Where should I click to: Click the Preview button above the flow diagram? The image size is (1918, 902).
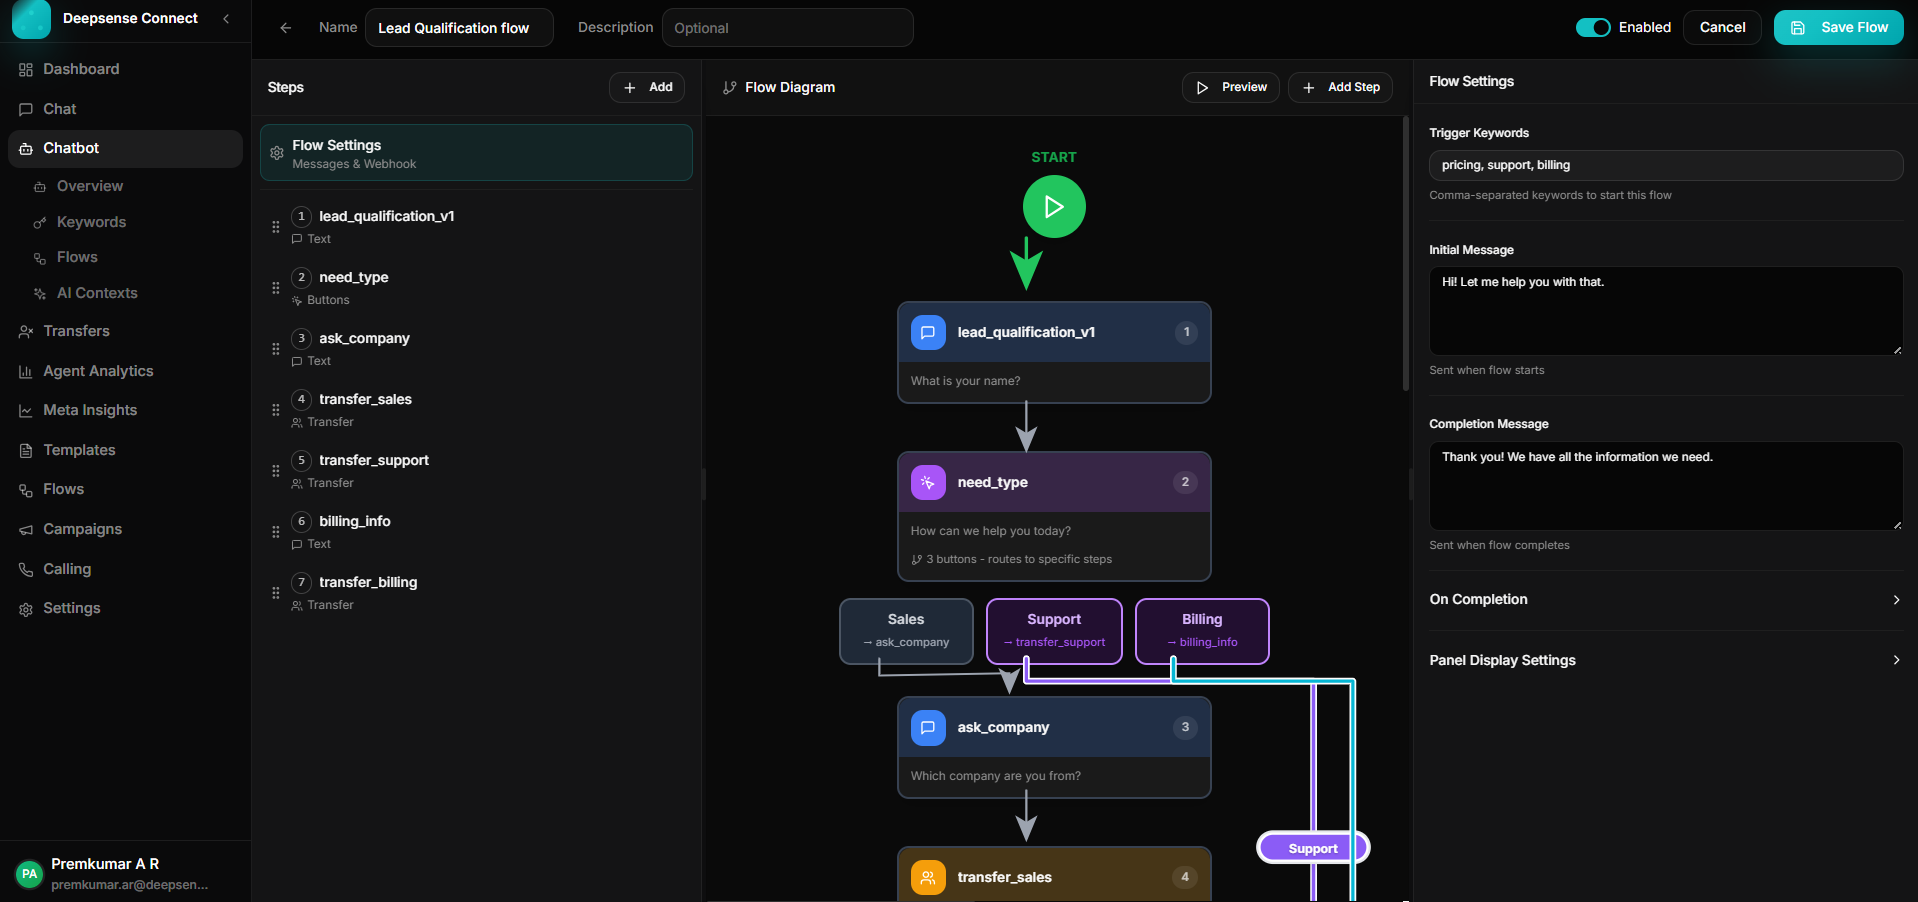[1230, 87]
